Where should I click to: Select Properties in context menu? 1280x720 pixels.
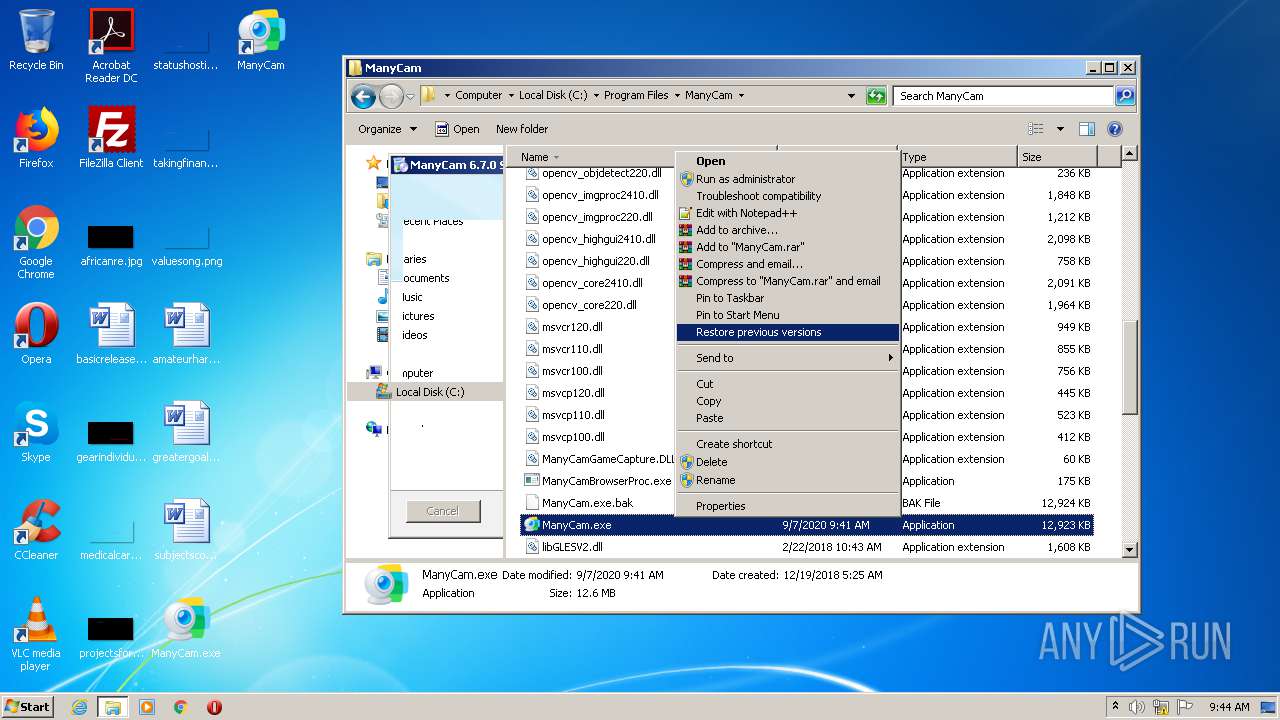pos(788,506)
